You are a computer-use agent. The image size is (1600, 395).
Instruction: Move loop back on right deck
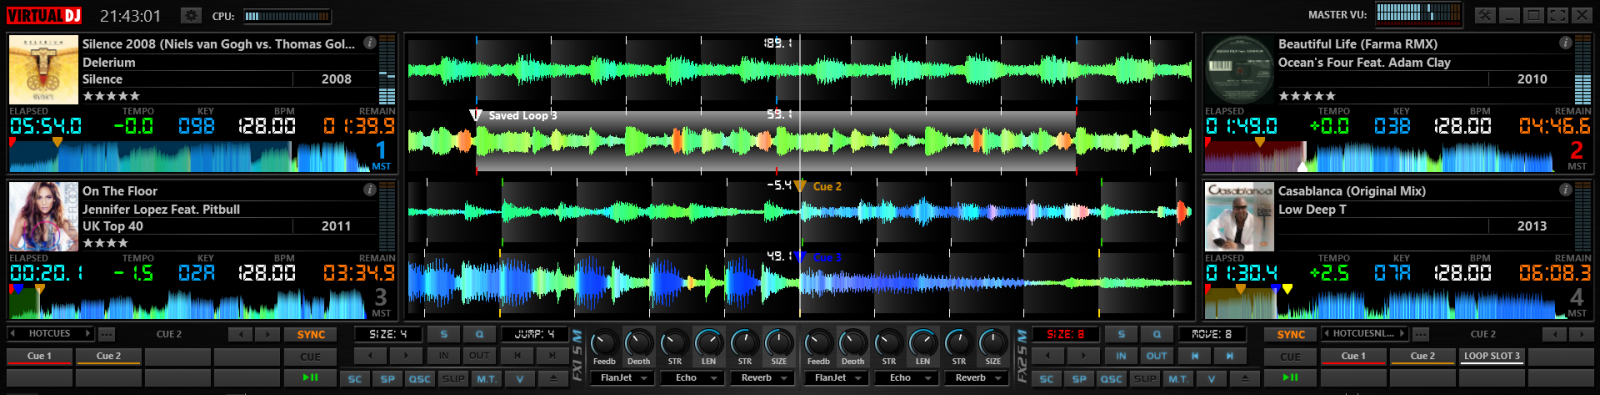point(1194,355)
